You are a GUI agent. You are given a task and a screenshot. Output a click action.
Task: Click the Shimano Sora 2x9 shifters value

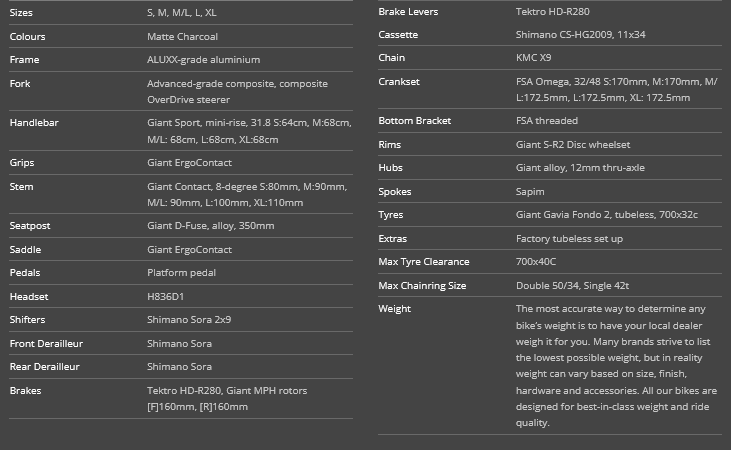tap(189, 320)
